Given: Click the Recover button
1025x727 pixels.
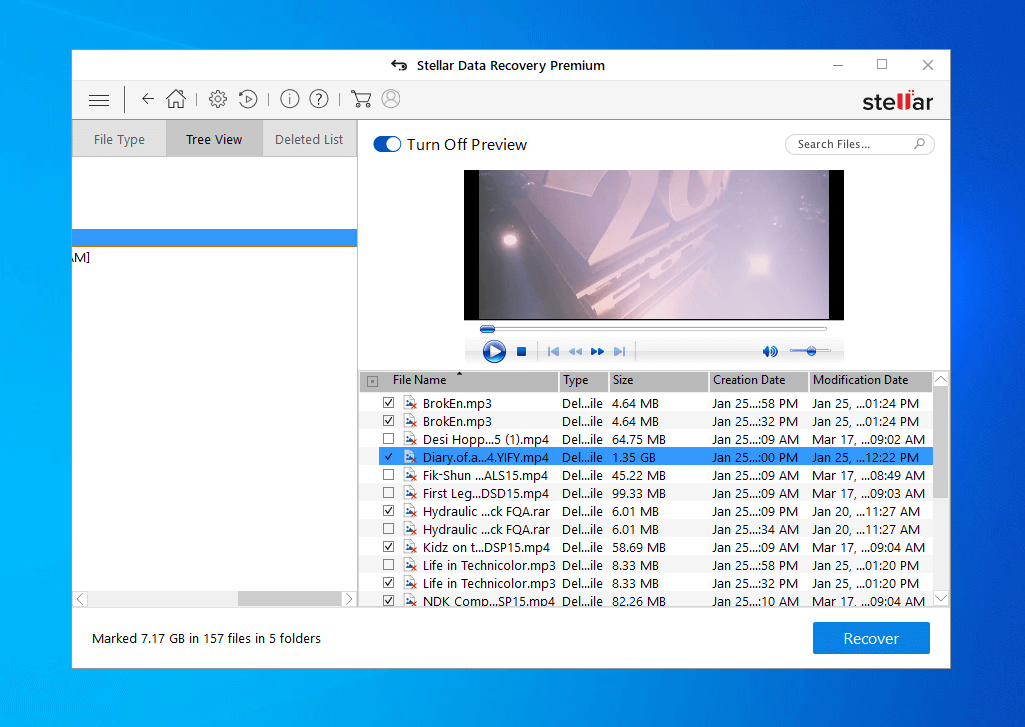Looking at the screenshot, I should click(871, 638).
